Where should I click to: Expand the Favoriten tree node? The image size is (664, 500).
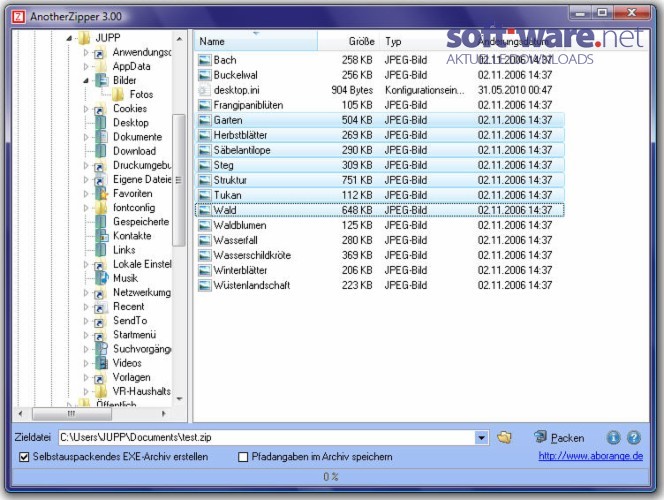pyautogui.click(x=86, y=193)
